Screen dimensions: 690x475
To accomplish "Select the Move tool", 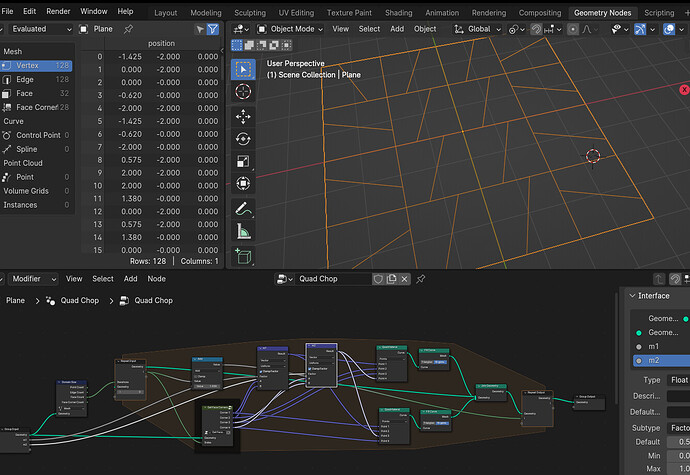I will click(243, 117).
